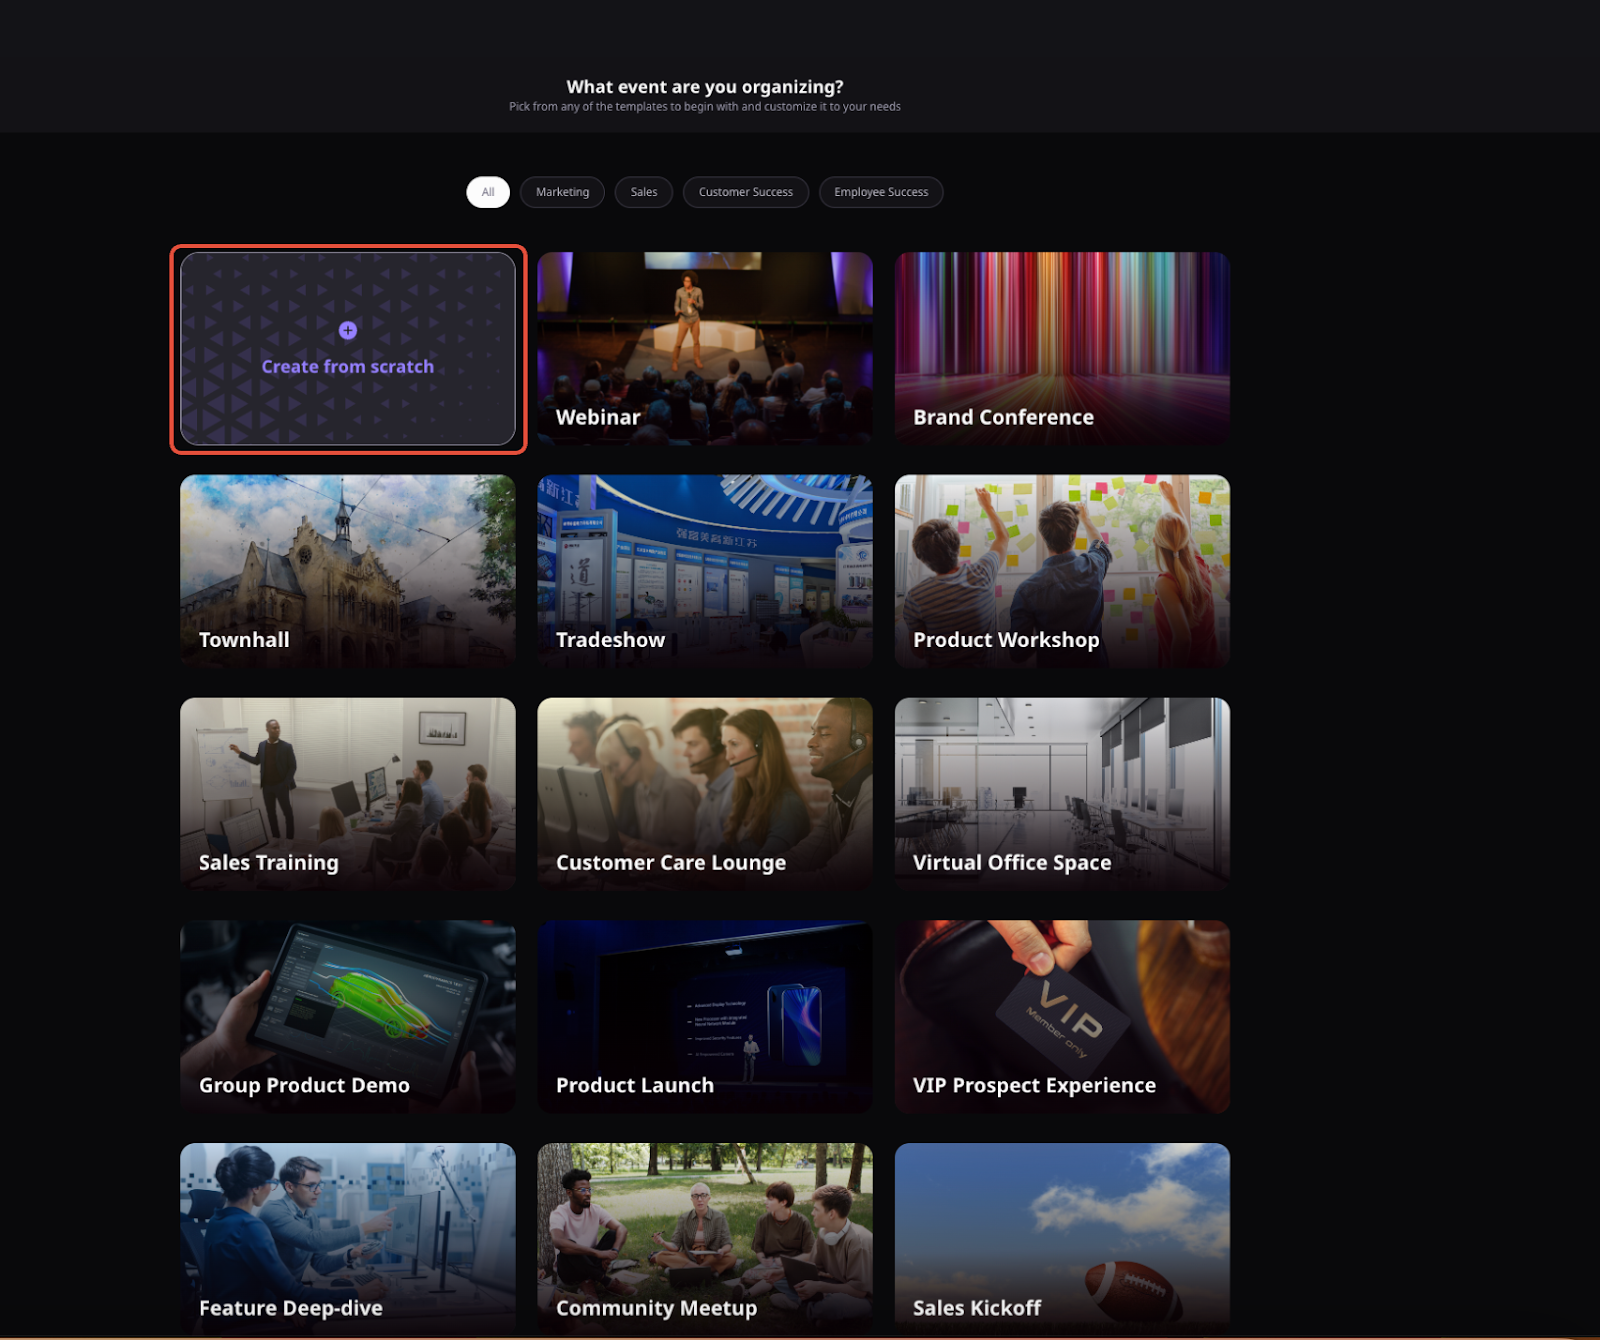Choose the Community Meetup template
This screenshot has width=1600, height=1340.
click(x=705, y=1238)
